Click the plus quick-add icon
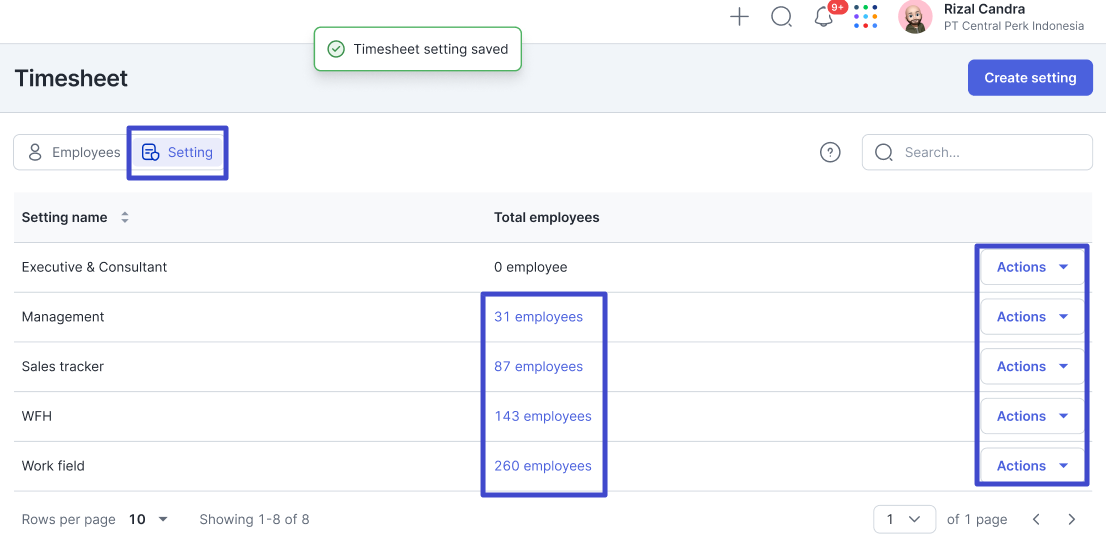This screenshot has width=1106, height=540. coord(739,17)
